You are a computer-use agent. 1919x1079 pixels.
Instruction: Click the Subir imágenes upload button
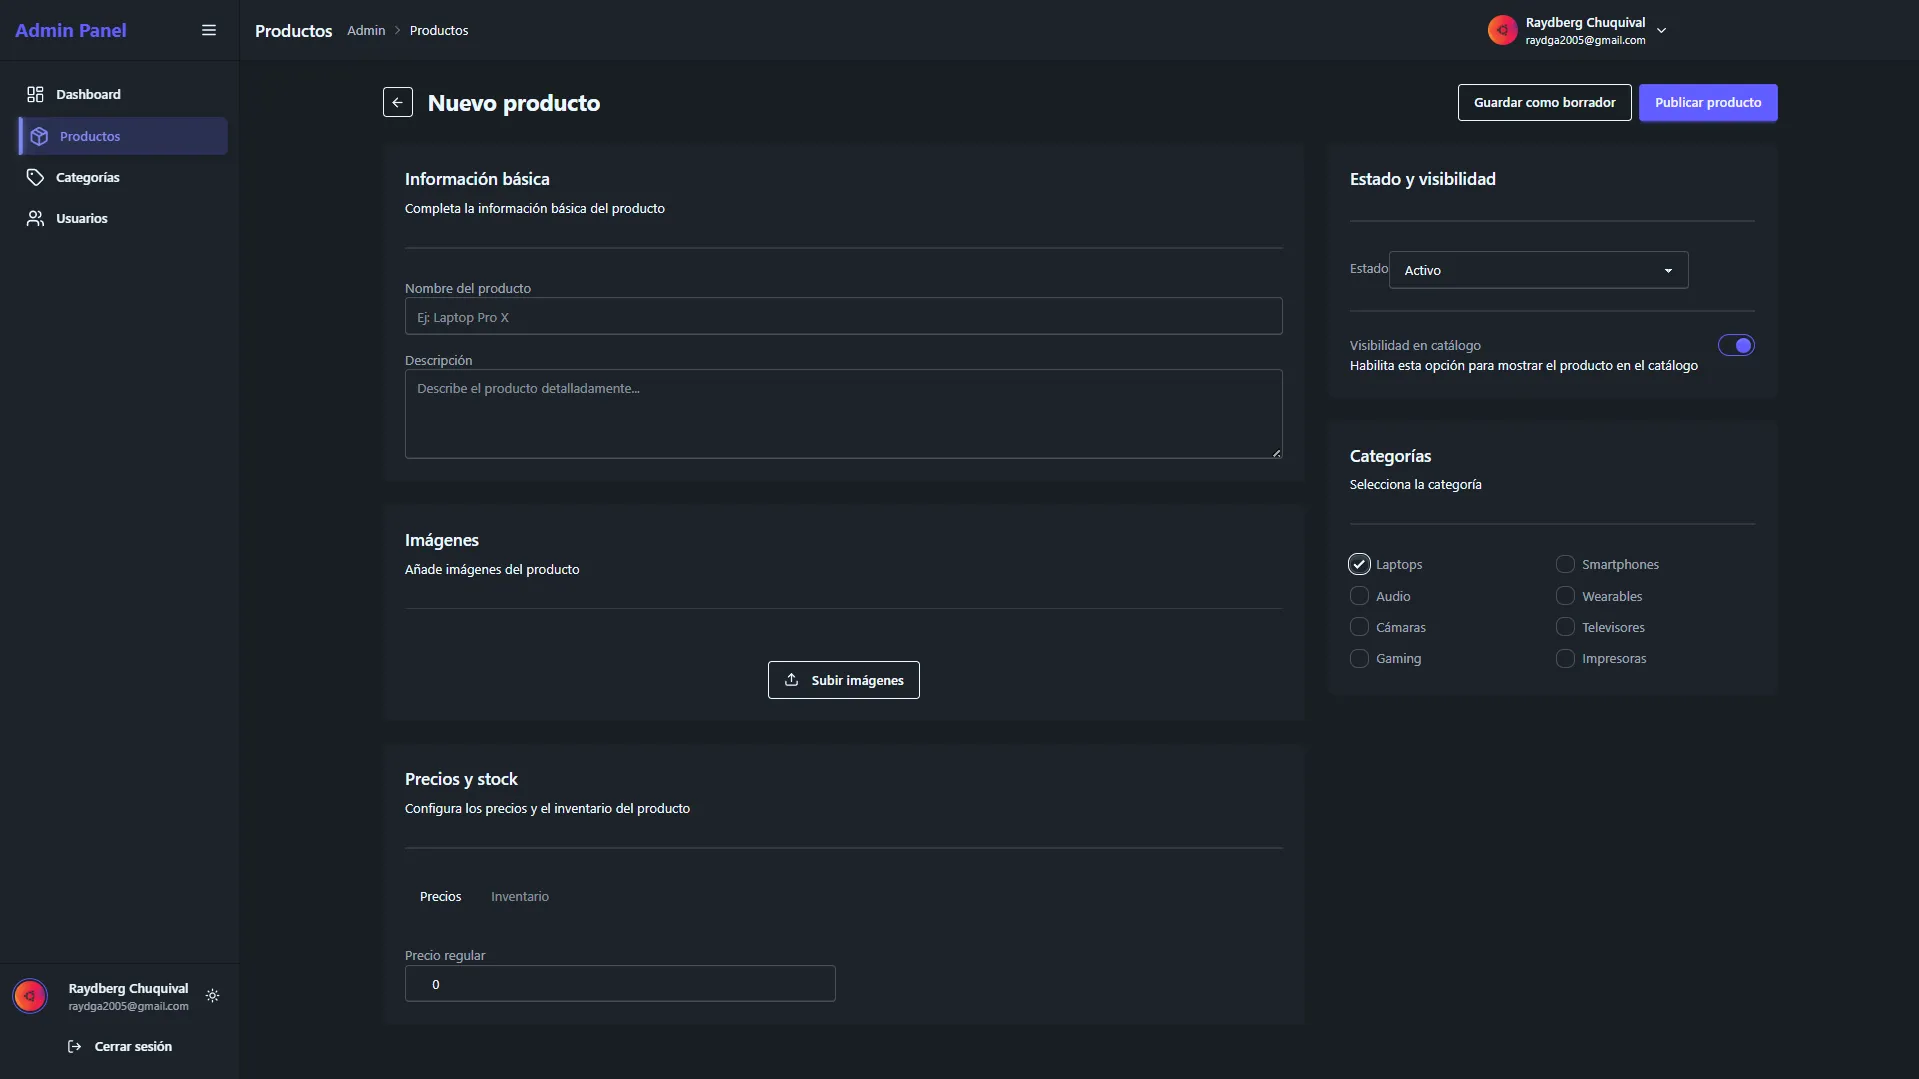tap(843, 680)
